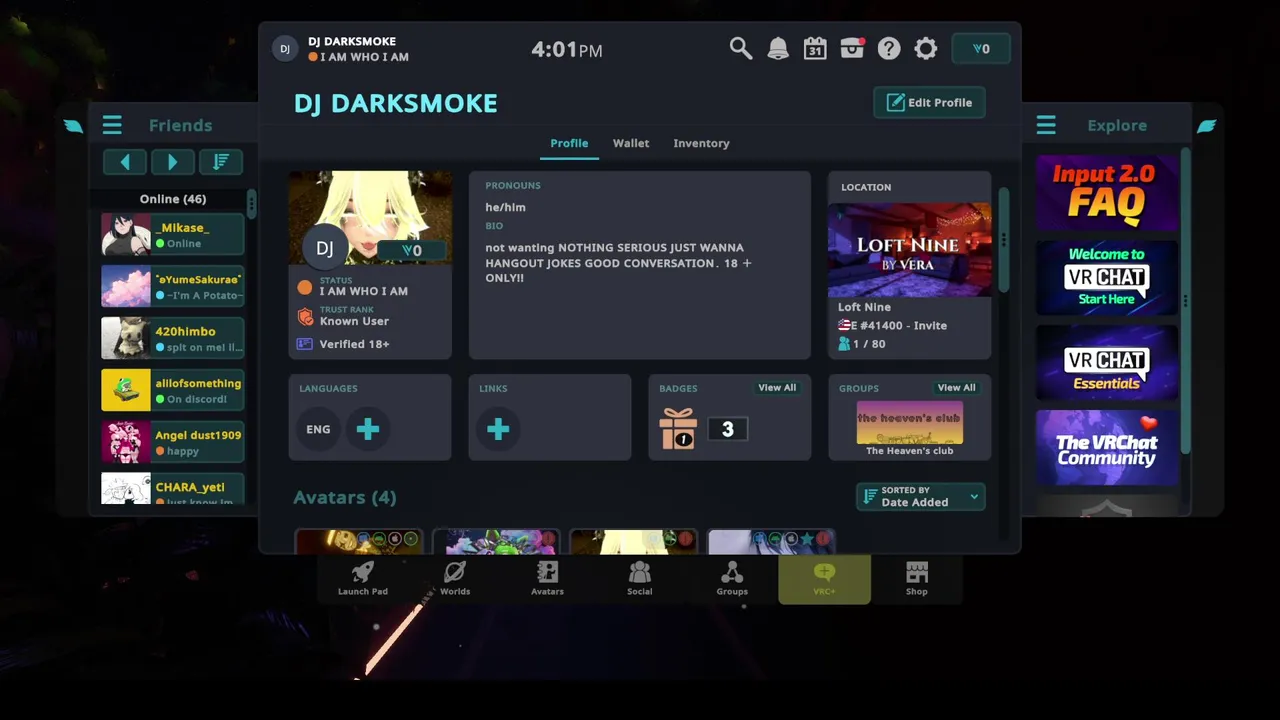Add a link with the plus button

point(498,429)
